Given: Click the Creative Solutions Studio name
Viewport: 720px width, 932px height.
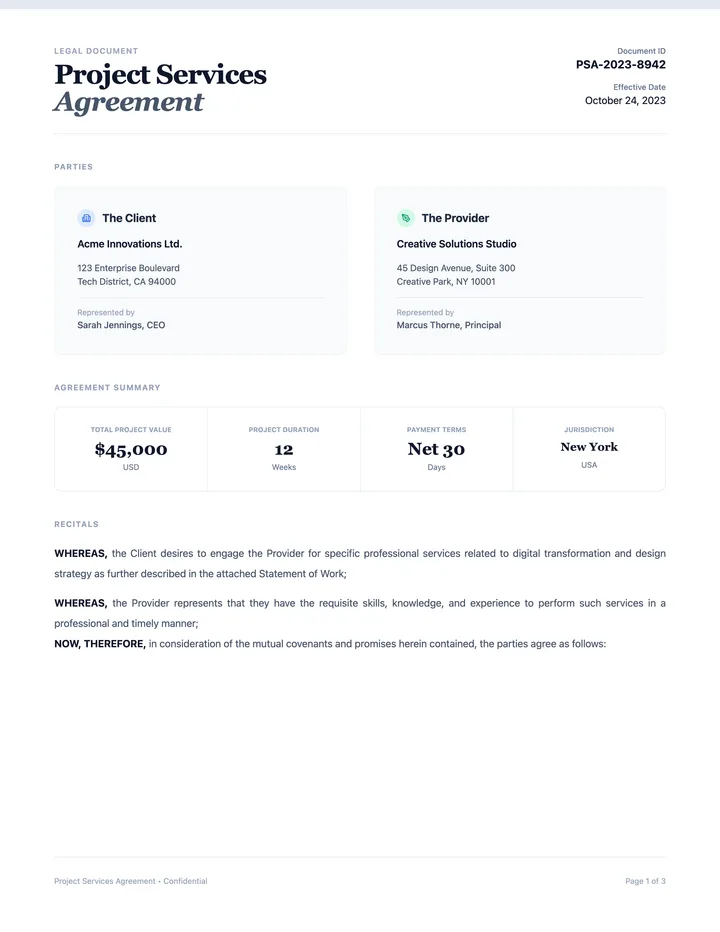Looking at the screenshot, I should [456, 244].
